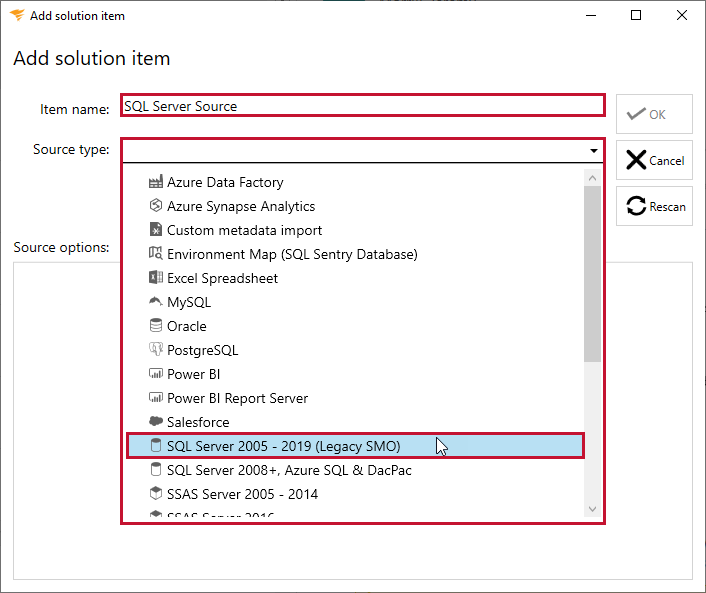Select SQL Server 2008+, Azure SQL & DacPac

(356, 469)
